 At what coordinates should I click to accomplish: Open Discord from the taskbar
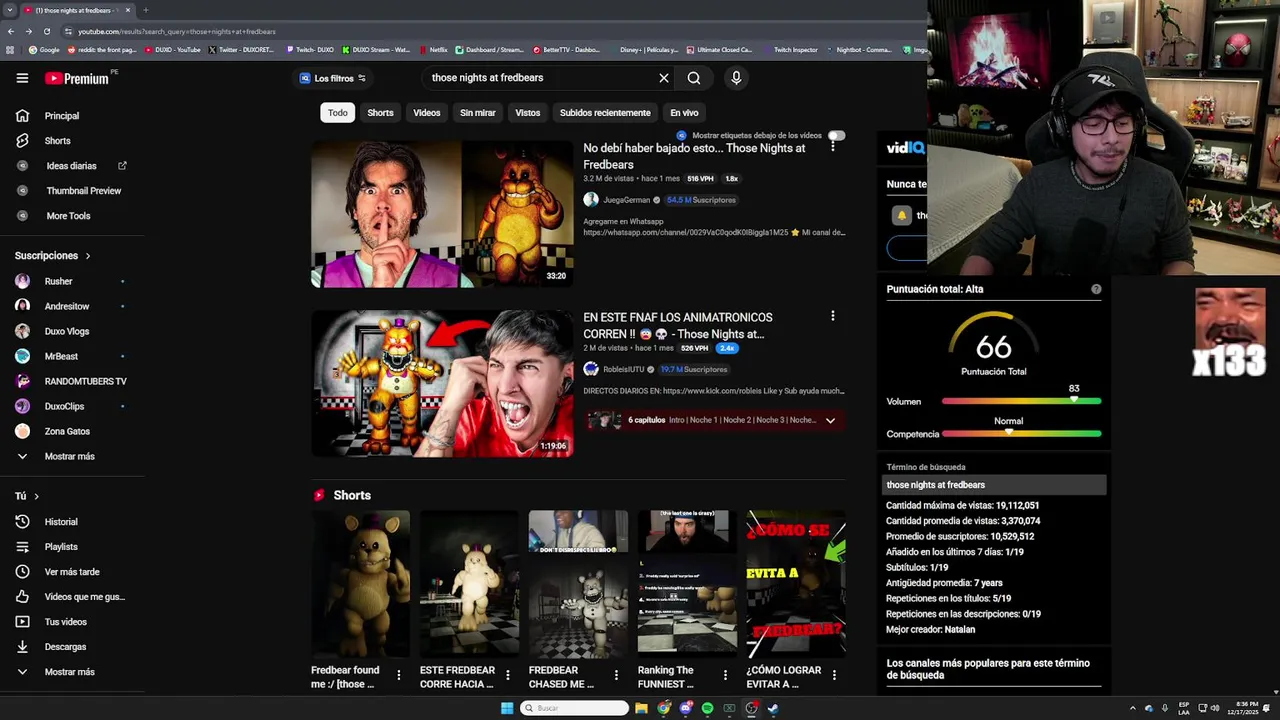[x=685, y=708]
